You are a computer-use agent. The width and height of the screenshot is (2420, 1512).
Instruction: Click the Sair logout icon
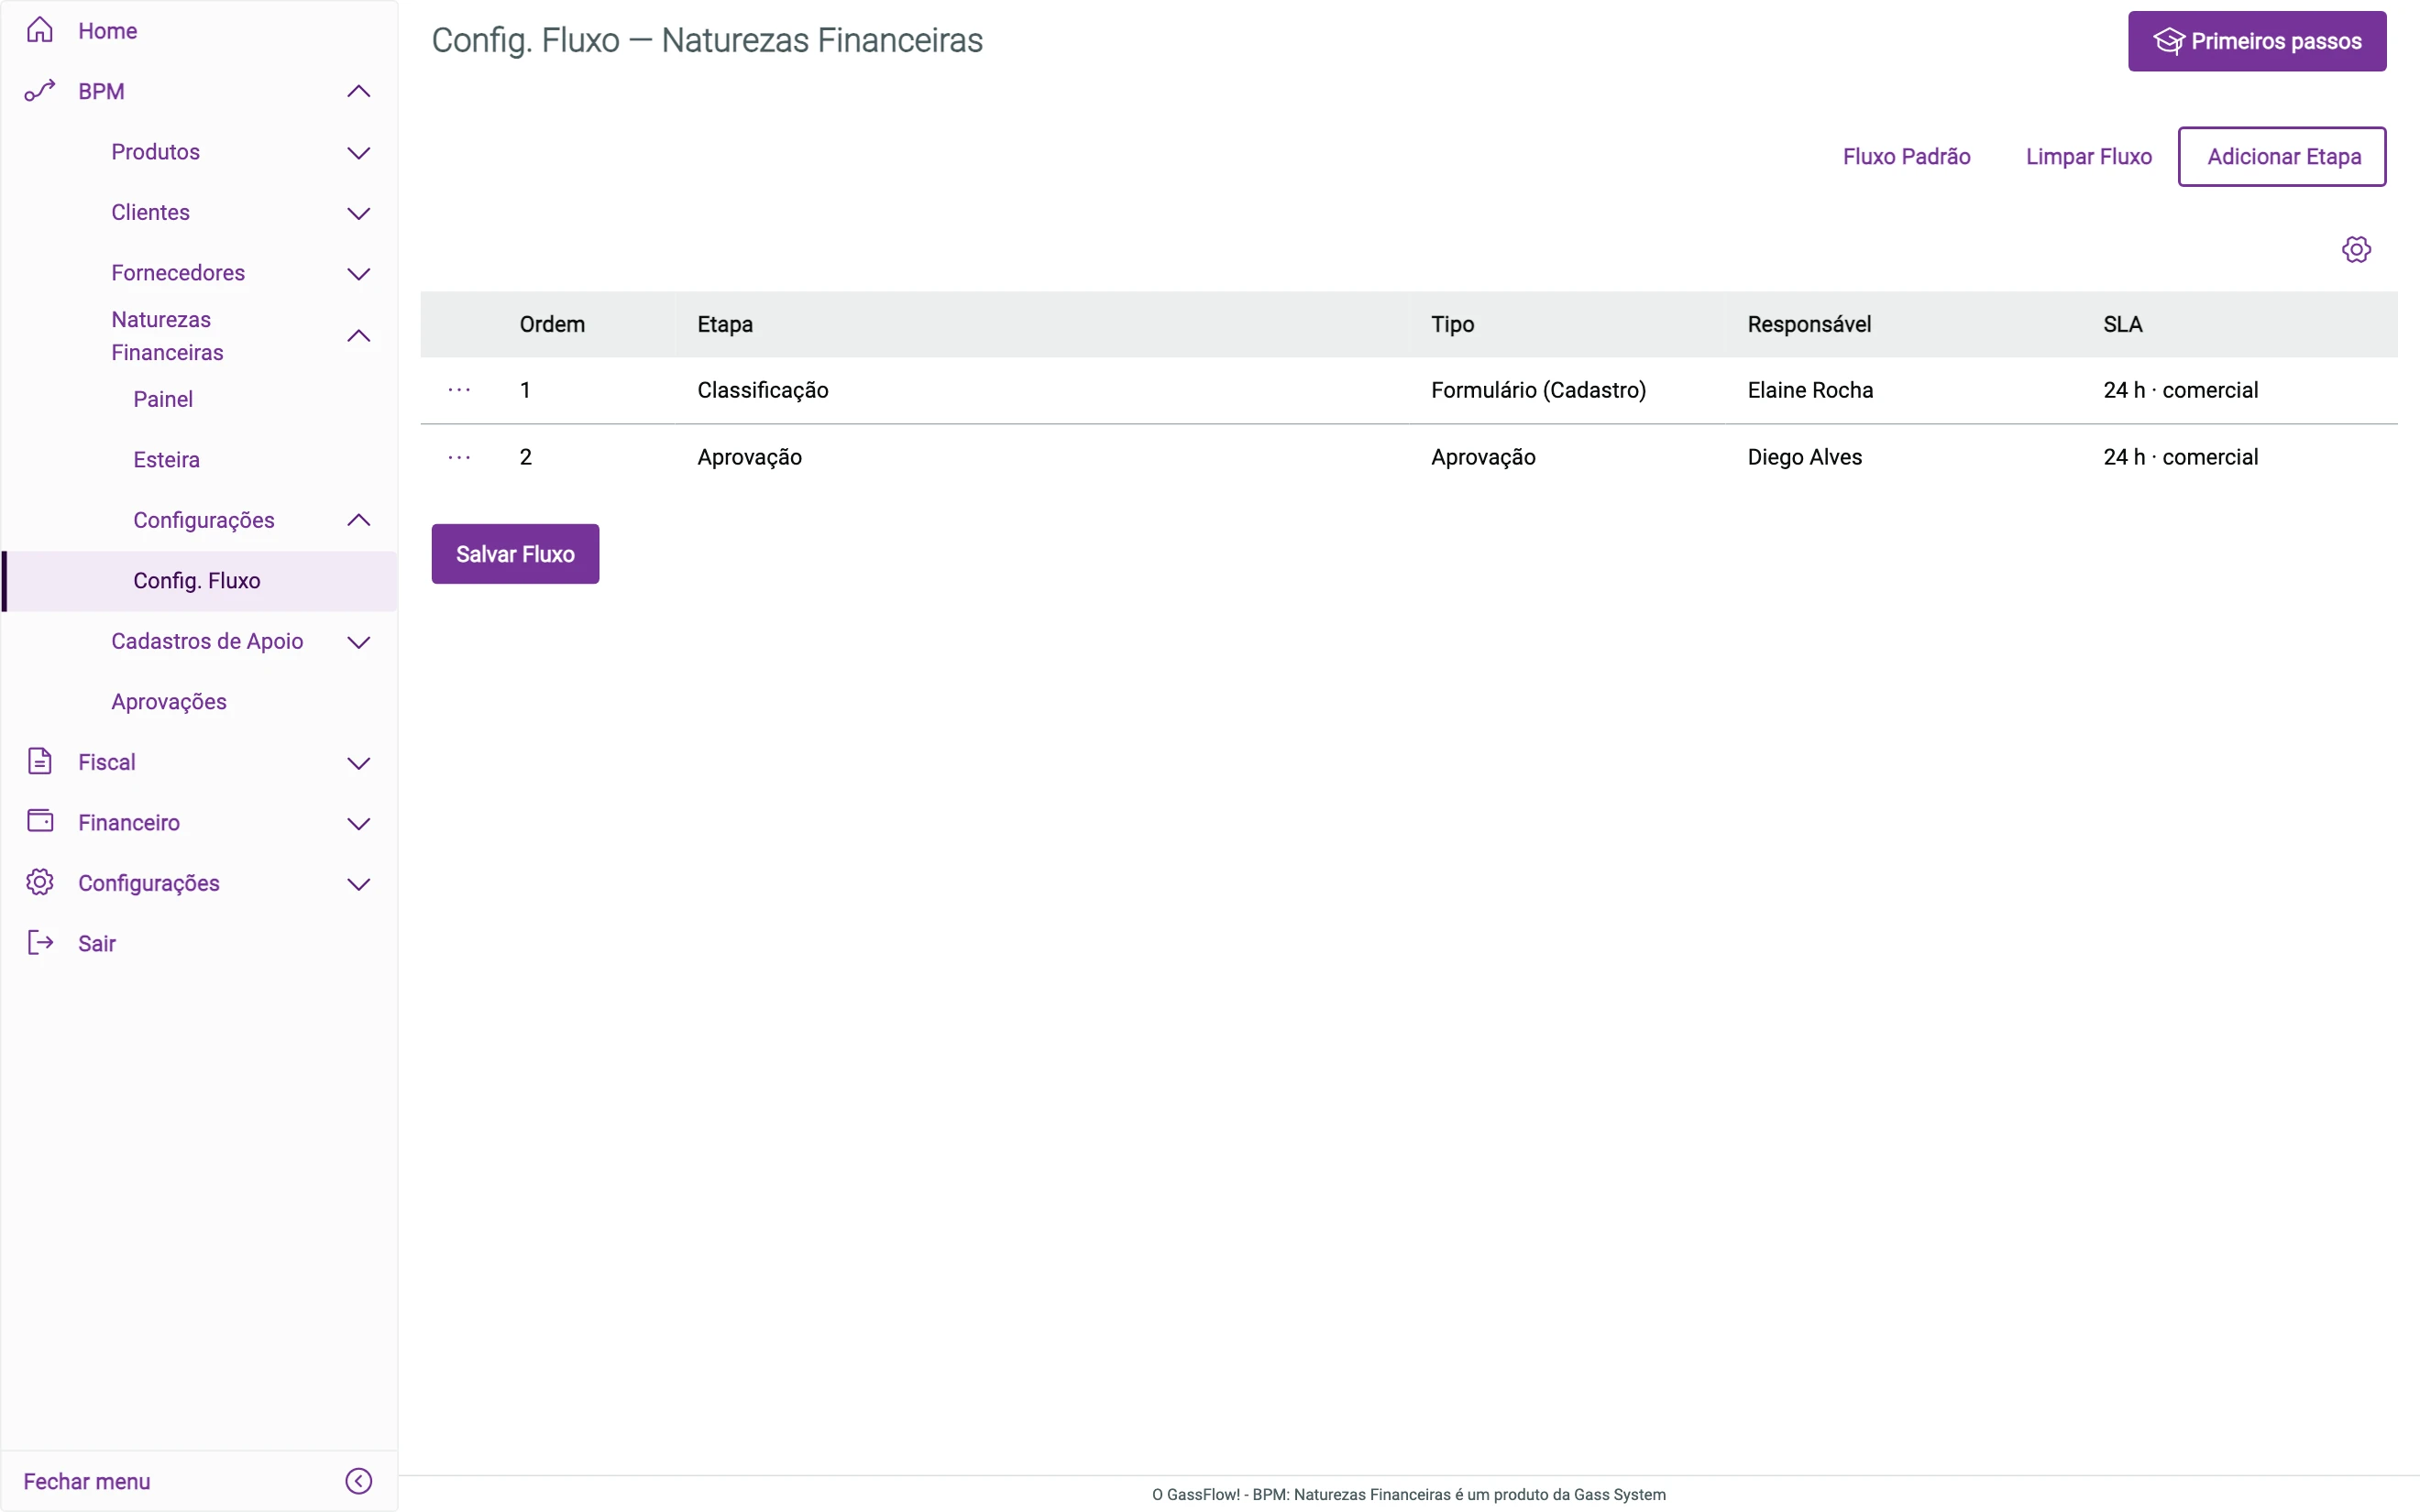40,942
